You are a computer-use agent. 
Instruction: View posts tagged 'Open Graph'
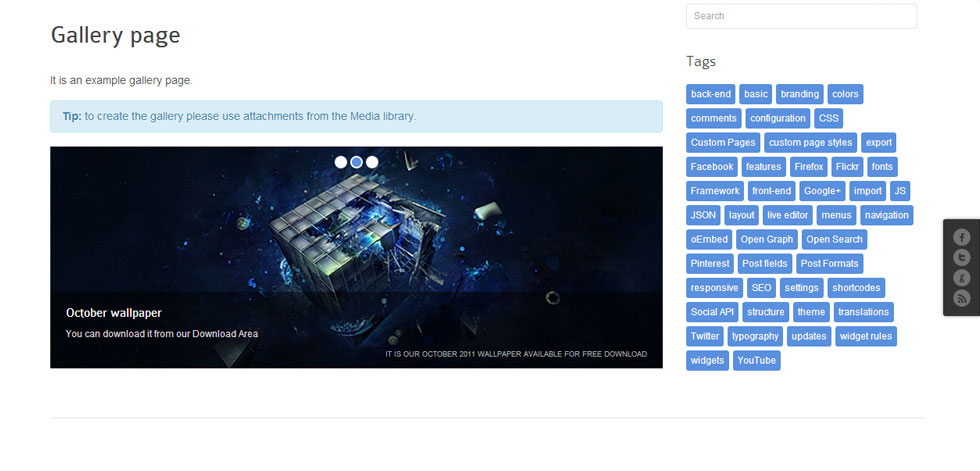[767, 239]
